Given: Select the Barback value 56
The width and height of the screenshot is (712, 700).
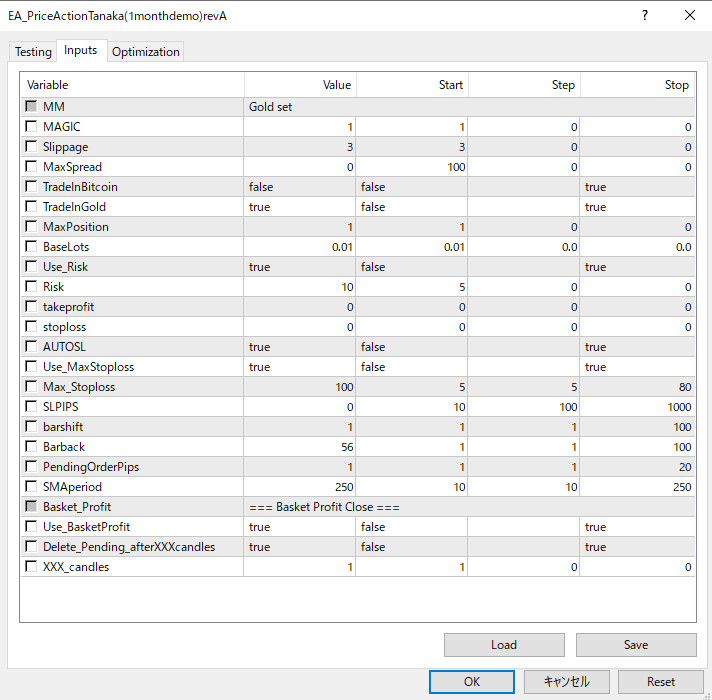Looking at the screenshot, I should tap(300, 446).
